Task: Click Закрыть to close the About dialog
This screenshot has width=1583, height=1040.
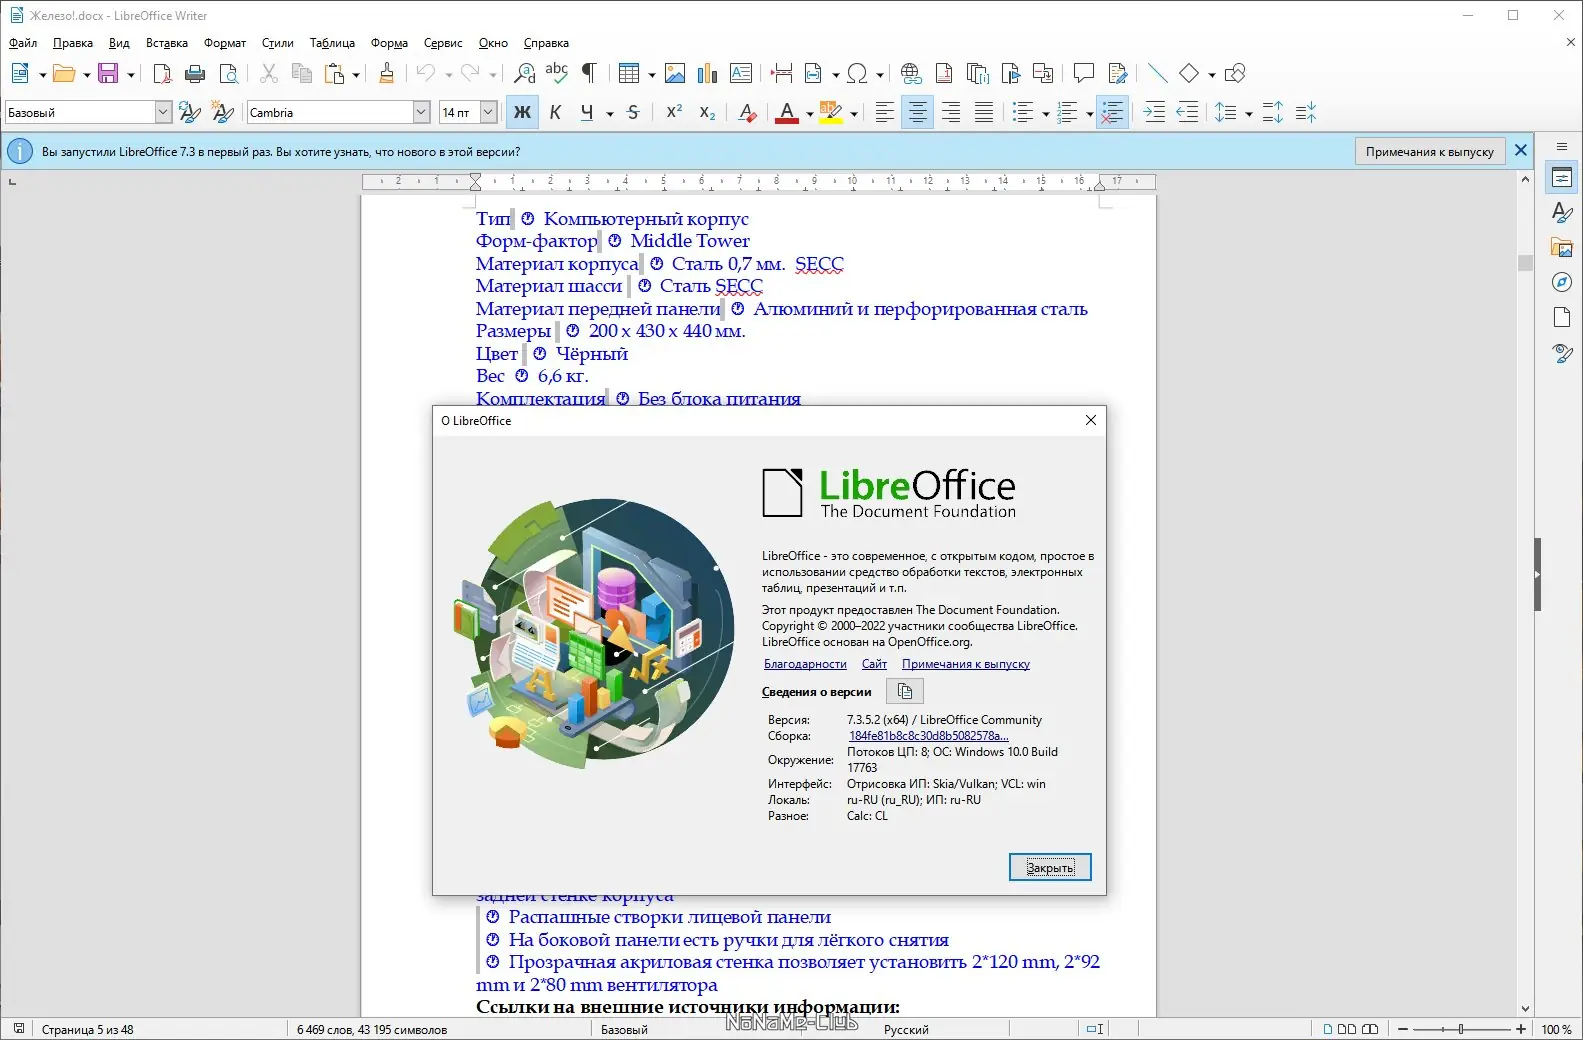Action: click(x=1050, y=867)
